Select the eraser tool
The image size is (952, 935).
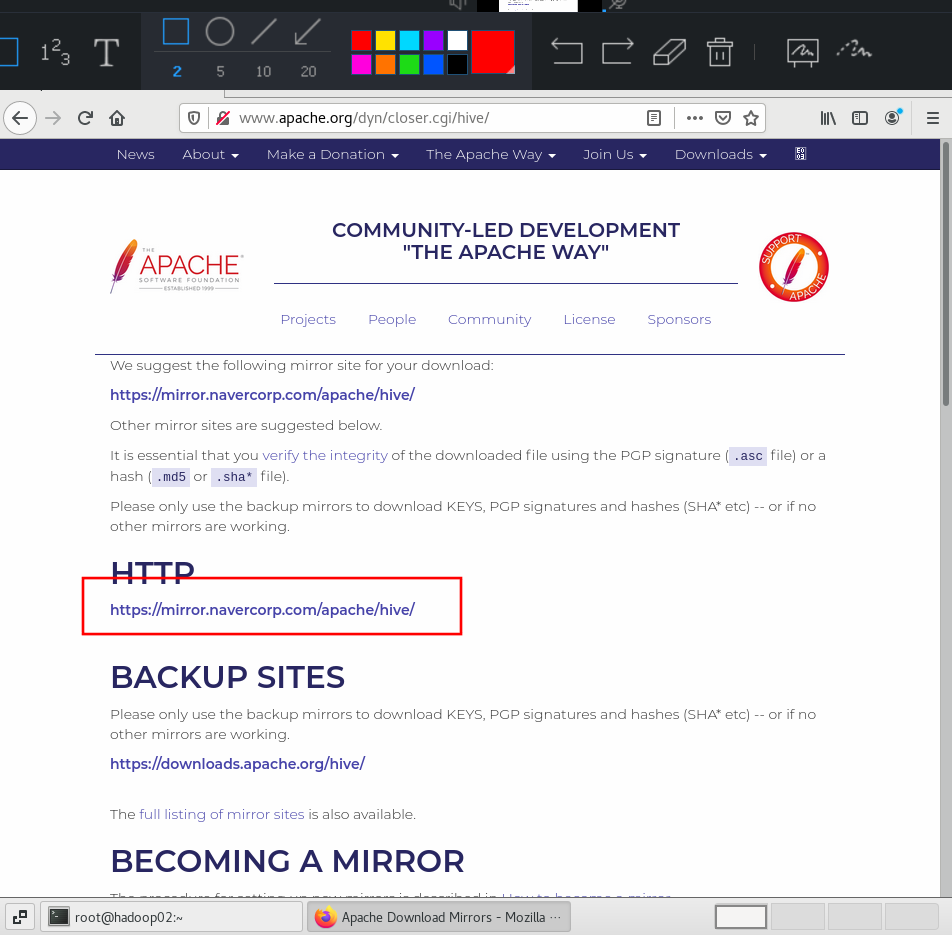coord(669,52)
